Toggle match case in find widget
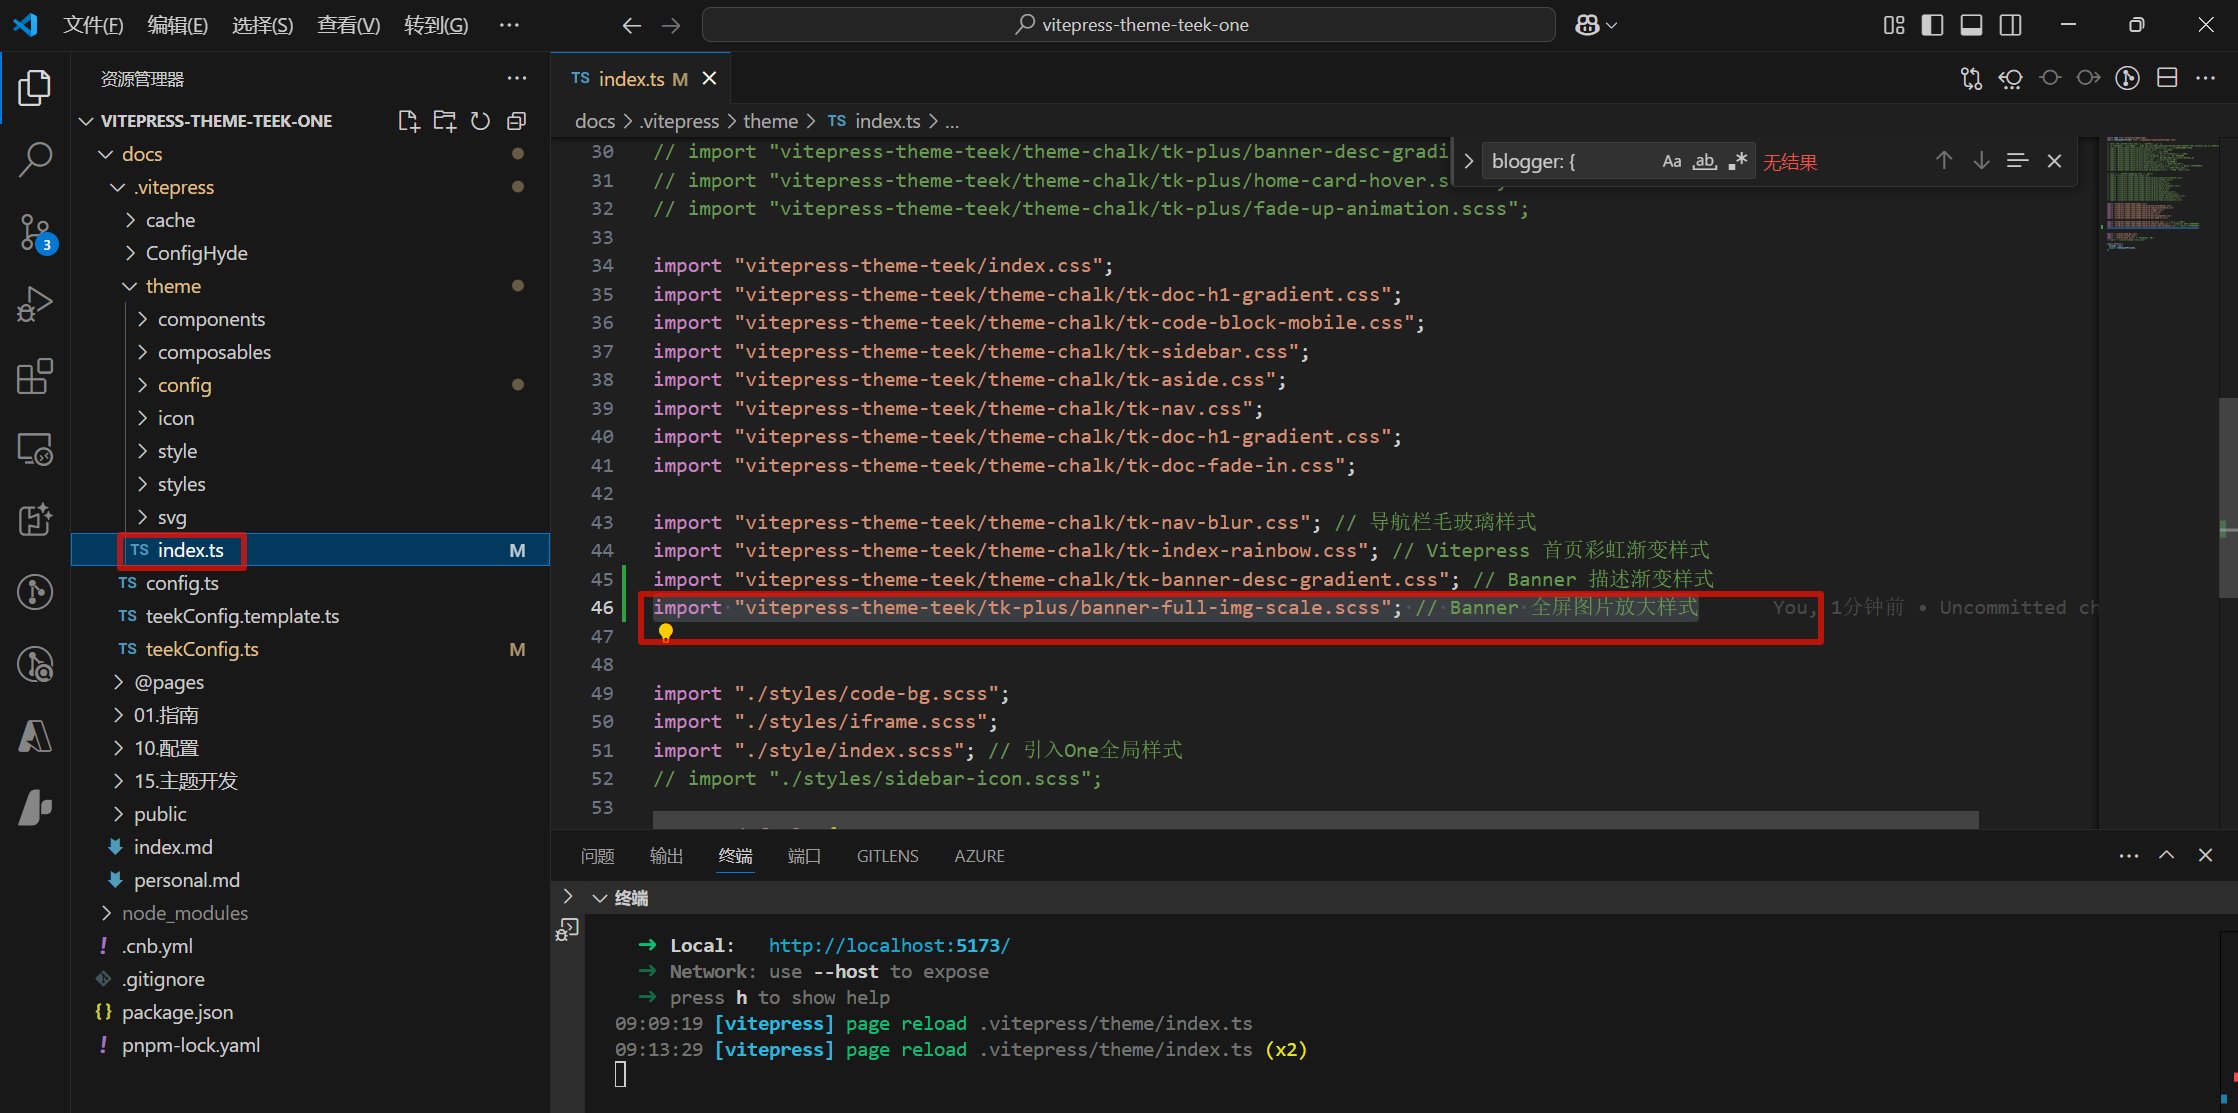 tap(1671, 161)
